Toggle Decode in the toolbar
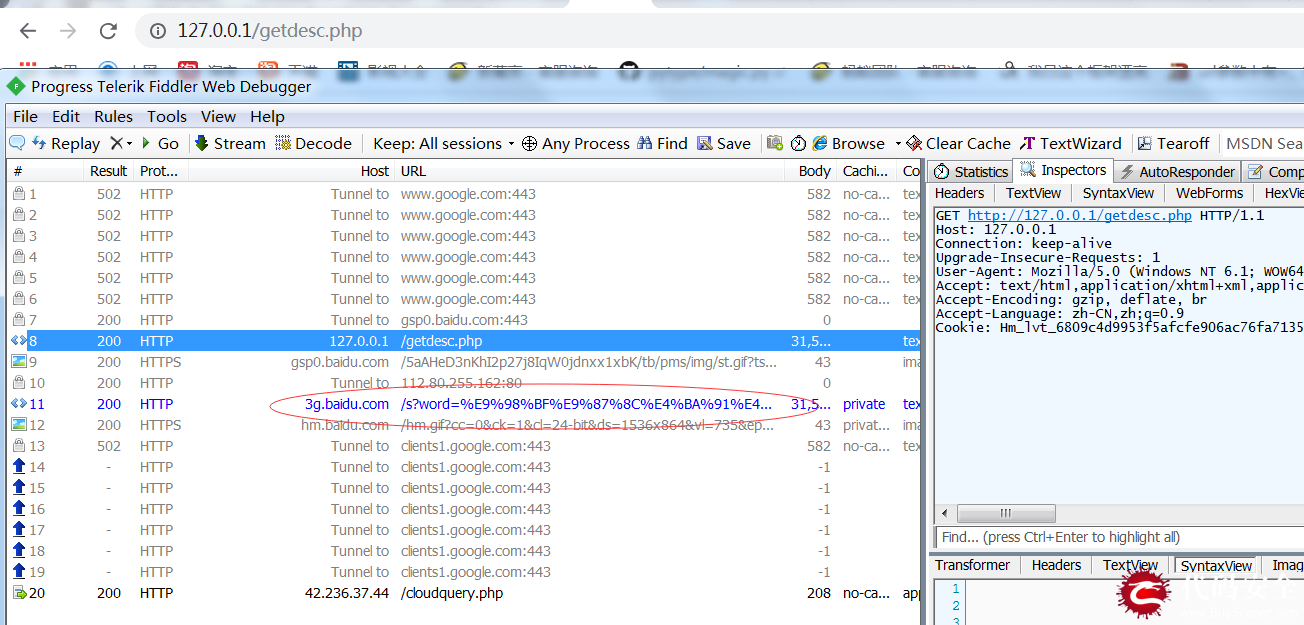The height and width of the screenshot is (625, 1304). click(x=314, y=143)
